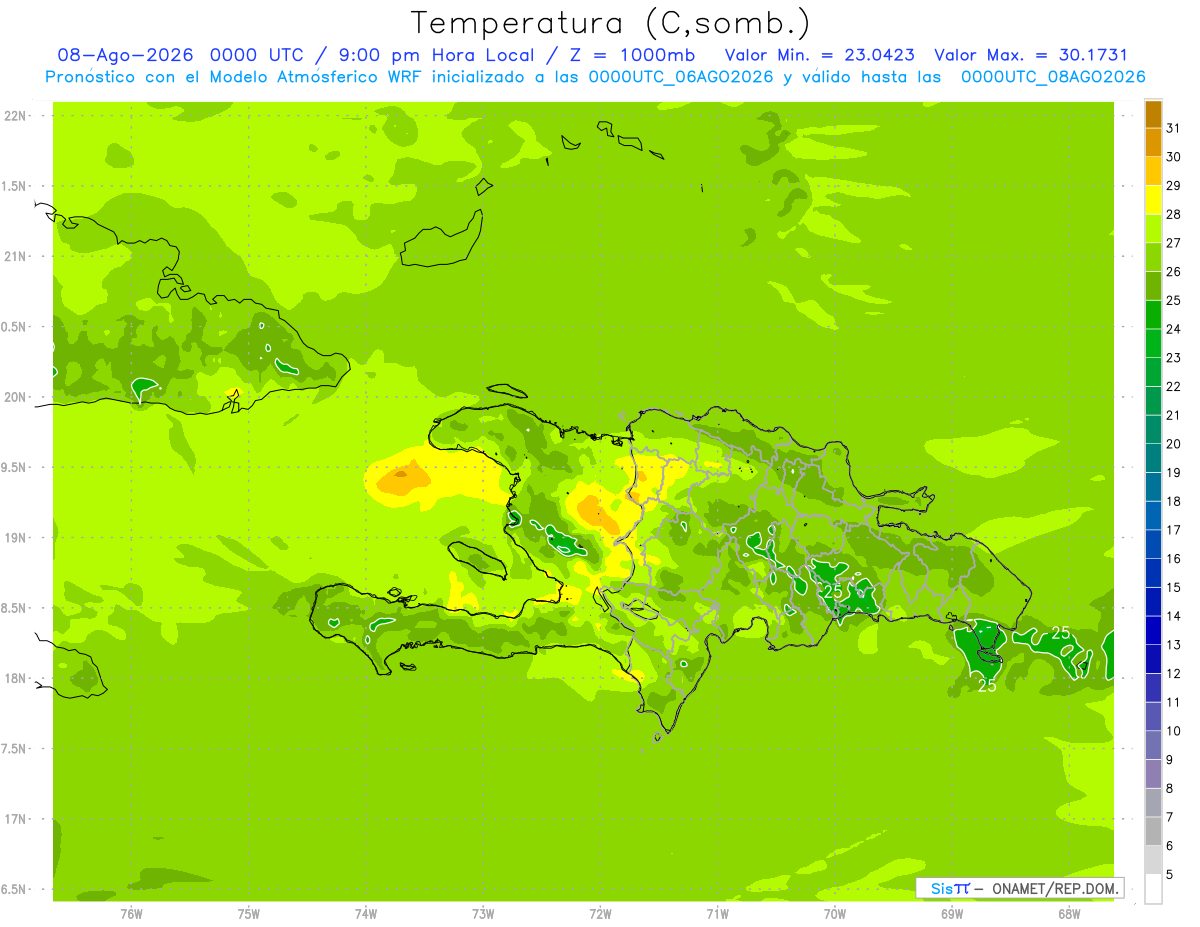1200x927 pixels.
Task: Pick the orange swatch between legend 30 and 31
Action: click(x=1153, y=142)
